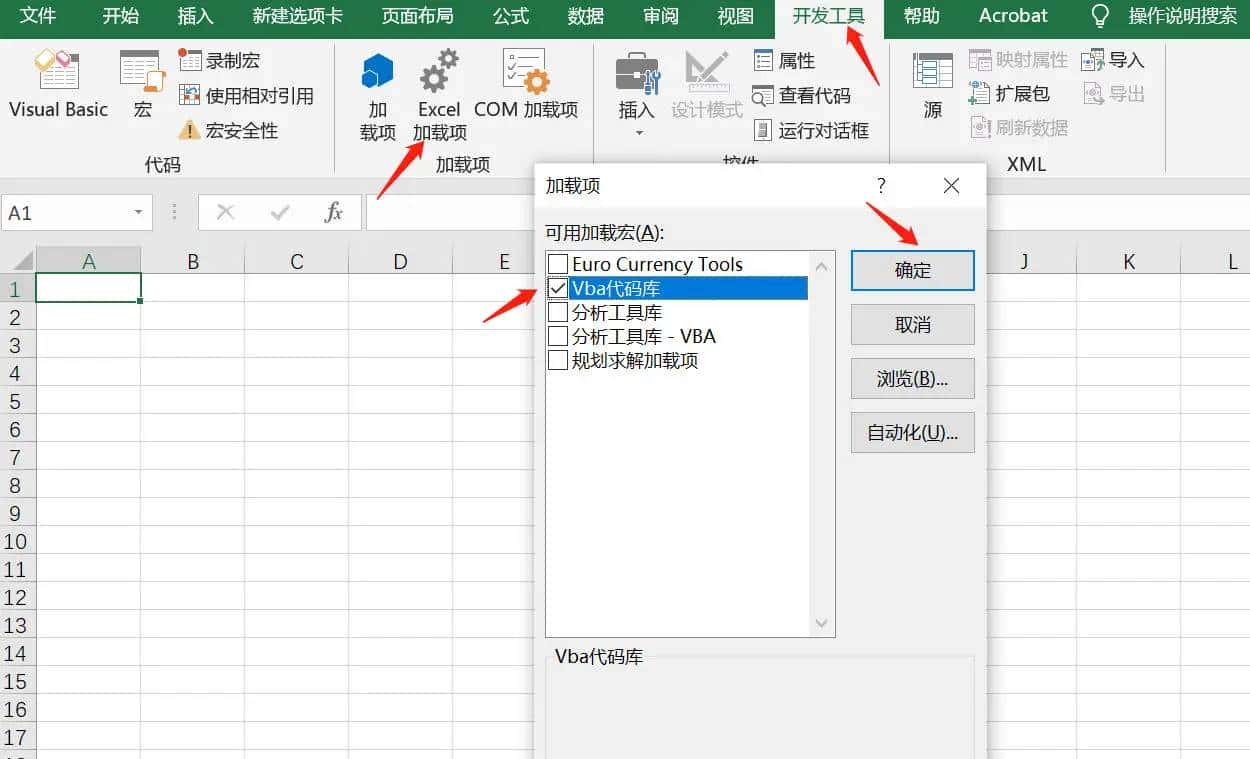The image size is (1250, 759).
Task: Uncheck the Vba代码库 add-in
Action: click(558, 288)
